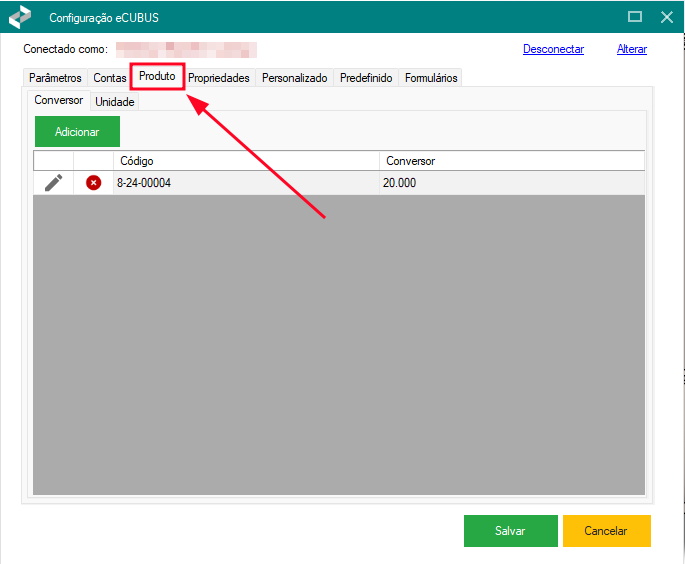Switch to the Contas tab

(x=110, y=78)
